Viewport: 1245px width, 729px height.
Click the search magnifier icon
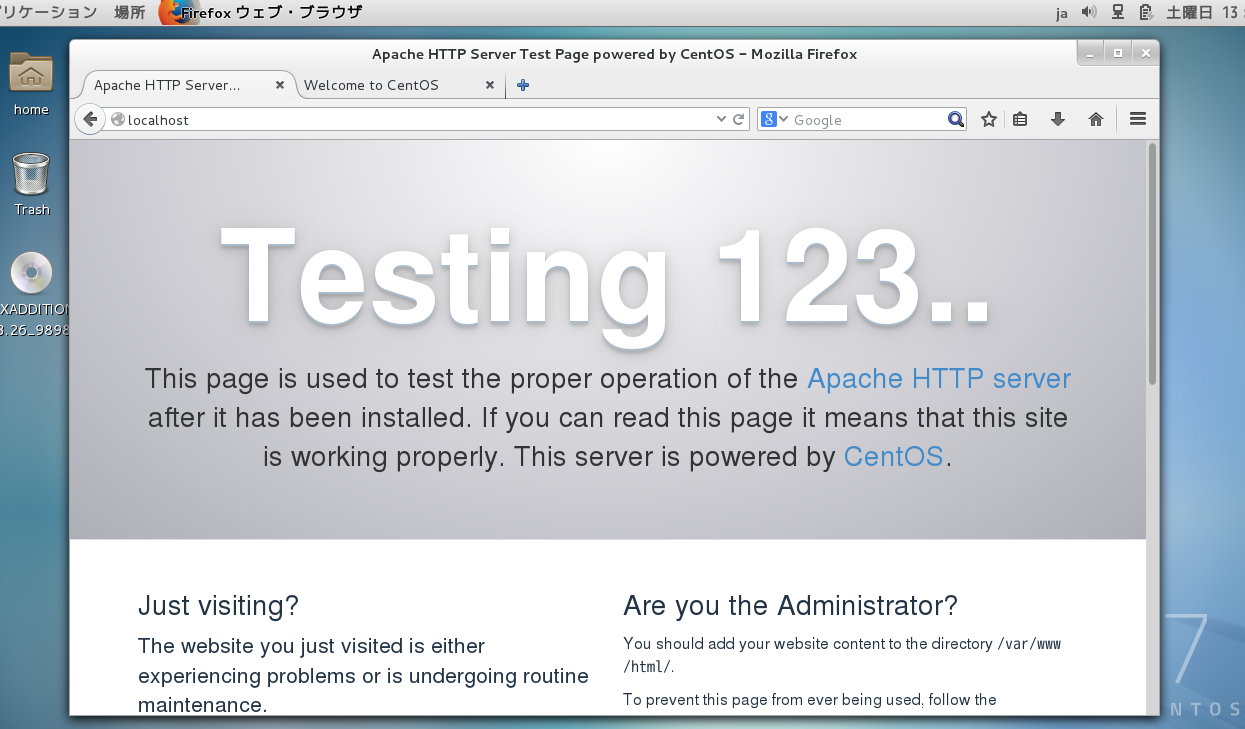click(956, 120)
